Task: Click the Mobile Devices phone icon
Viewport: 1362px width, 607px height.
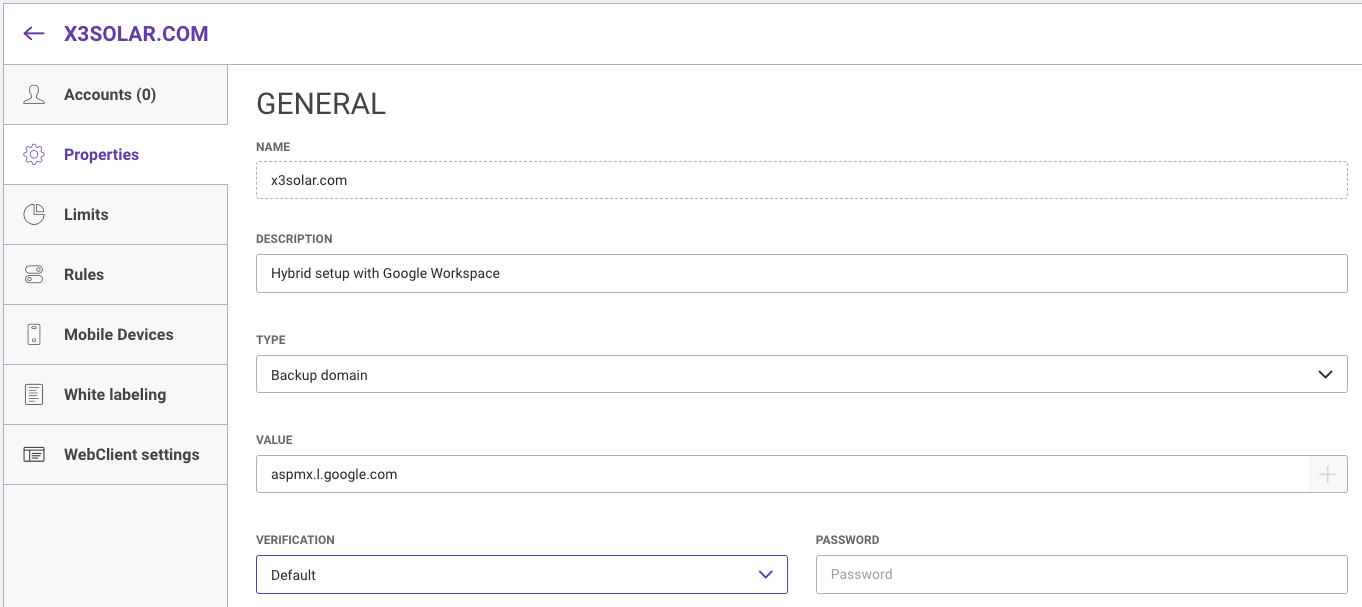Action: tap(34, 335)
